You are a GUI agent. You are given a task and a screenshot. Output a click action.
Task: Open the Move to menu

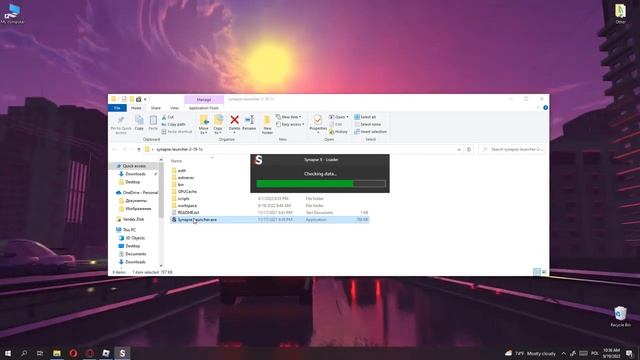pyautogui.click(x=204, y=124)
